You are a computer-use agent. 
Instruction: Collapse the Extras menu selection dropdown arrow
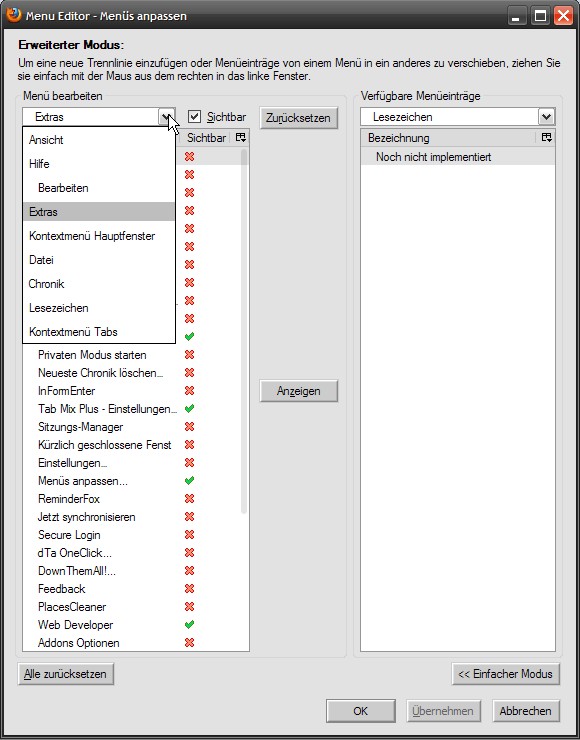pos(167,117)
